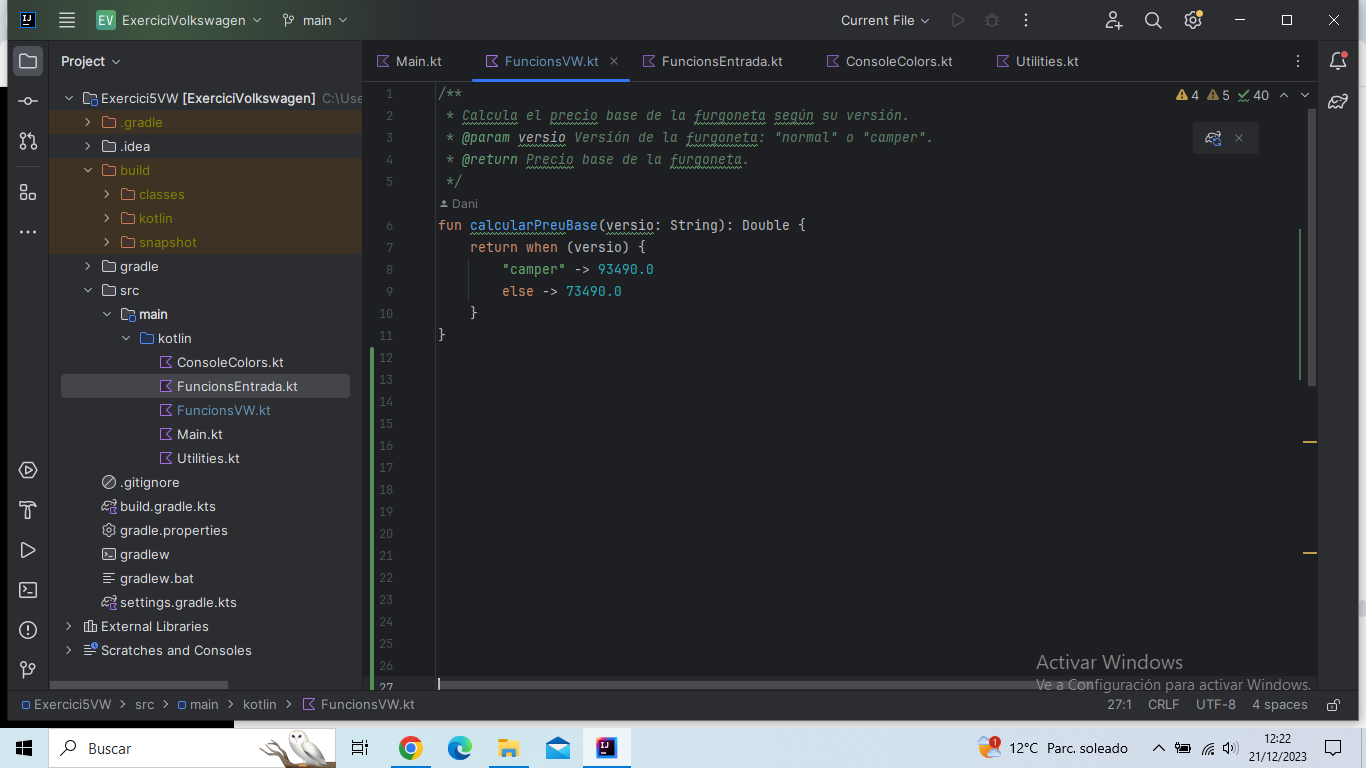
Task: Toggle the read-only lock icon in status bar
Action: [x=1333, y=704]
